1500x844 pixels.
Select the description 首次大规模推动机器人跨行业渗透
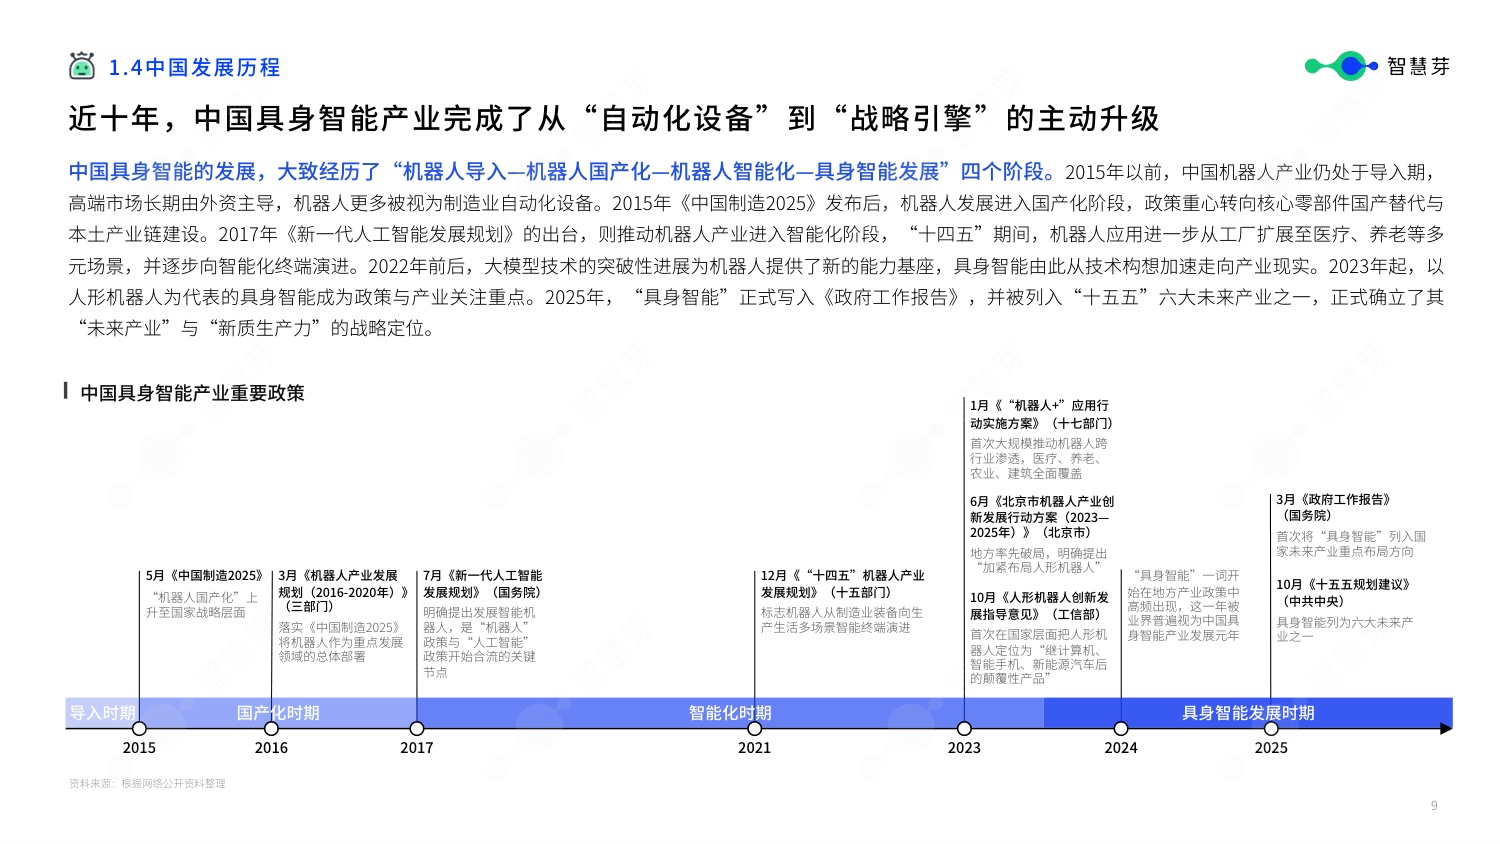[x=1038, y=458]
